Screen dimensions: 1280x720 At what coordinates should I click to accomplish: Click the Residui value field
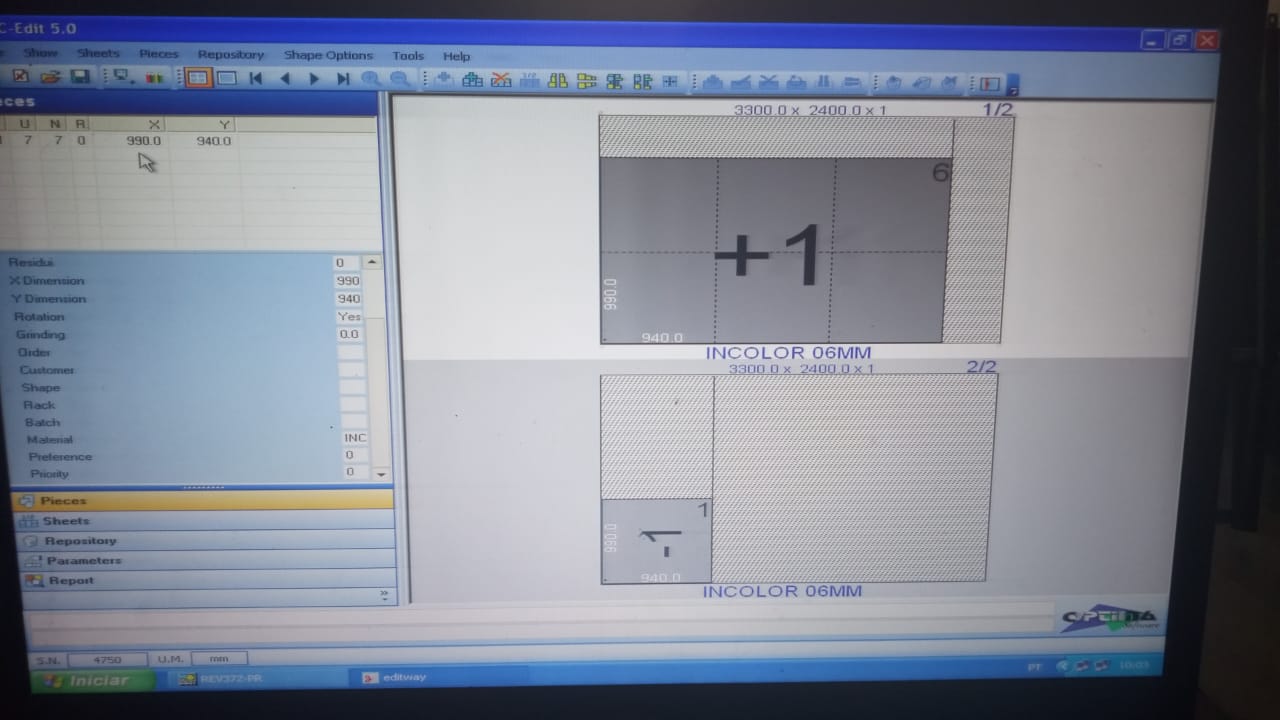tap(347, 263)
